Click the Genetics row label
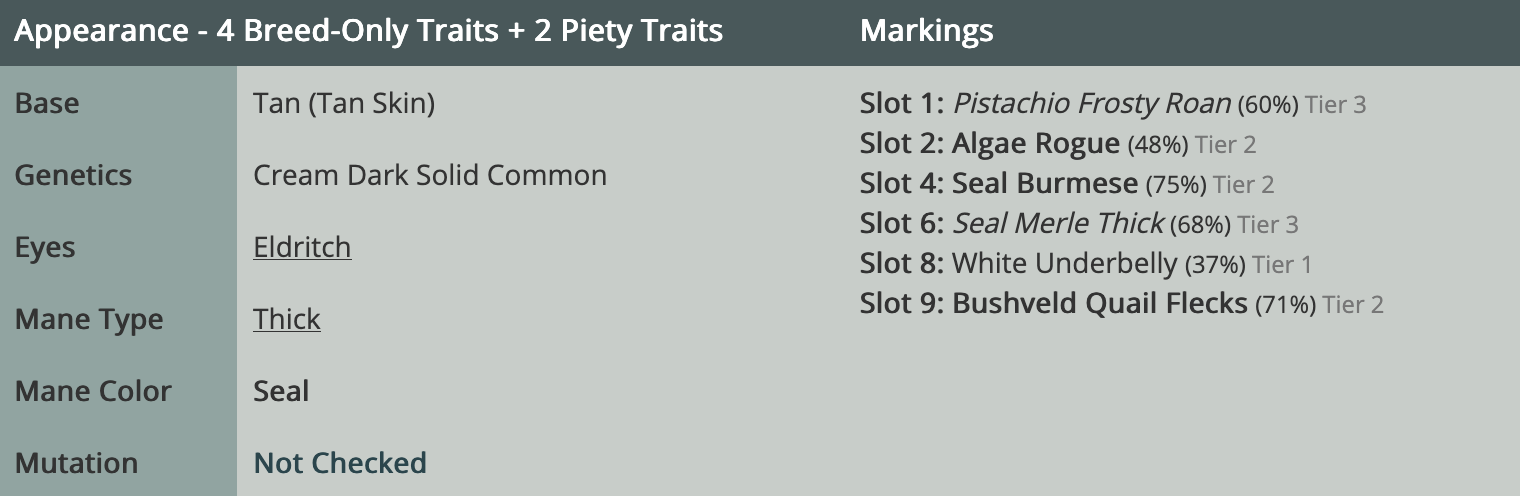The width and height of the screenshot is (1520, 496). [73, 175]
